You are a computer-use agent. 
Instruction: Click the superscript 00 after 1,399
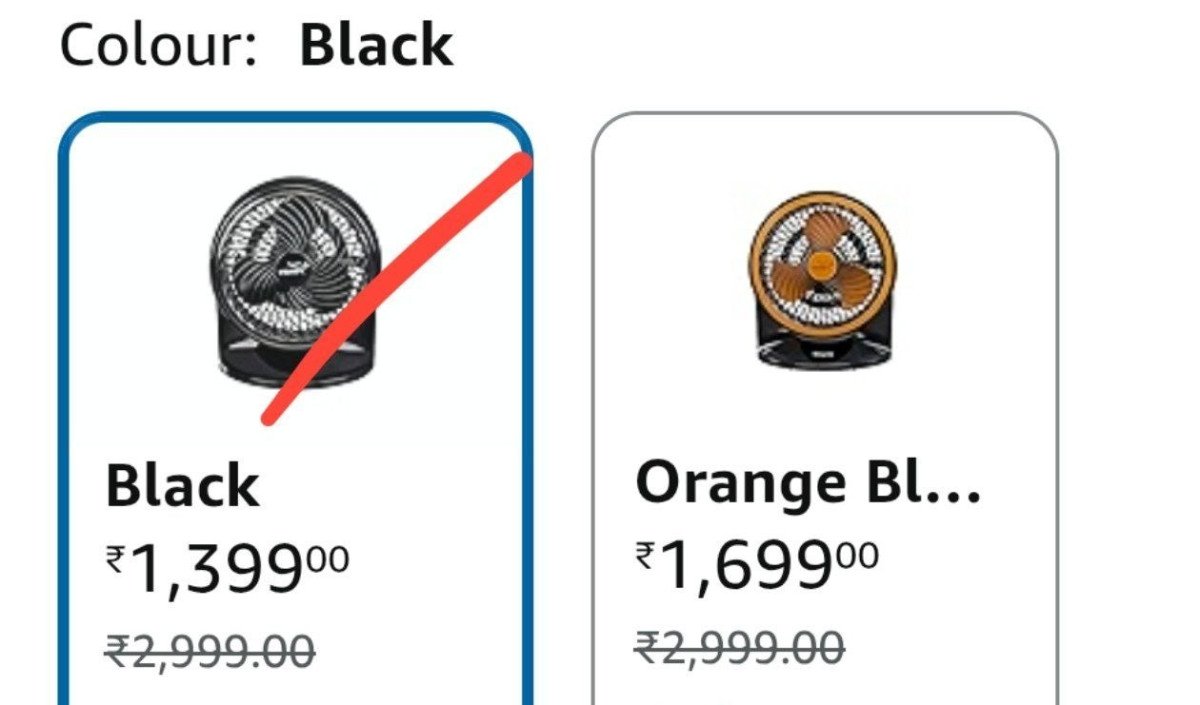pyautogui.click(x=328, y=558)
